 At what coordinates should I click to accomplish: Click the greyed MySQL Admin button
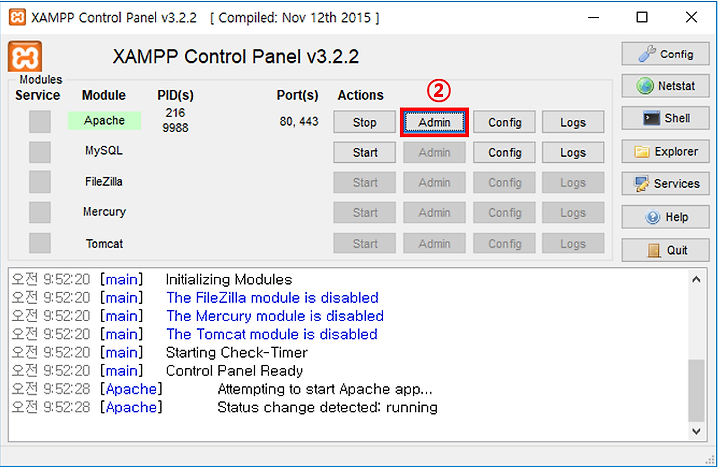coord(434,152)
